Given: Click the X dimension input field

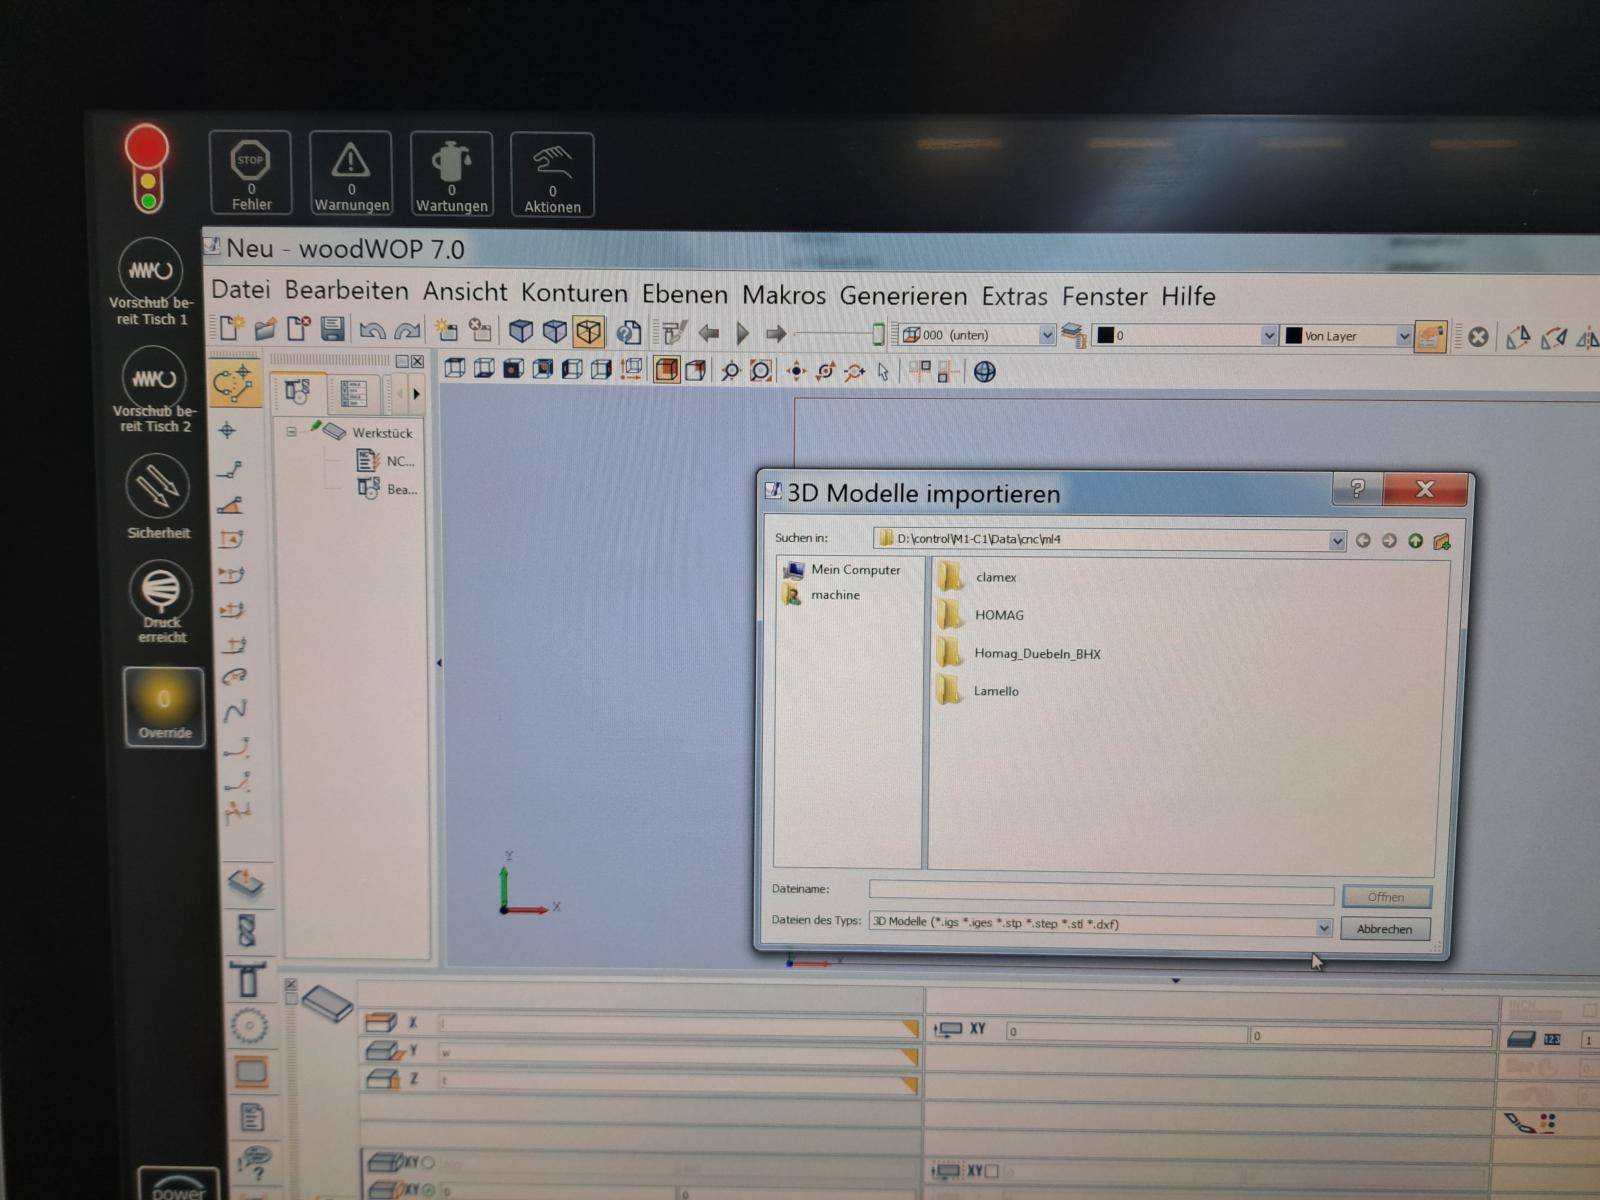Looking at the screenshot, I should [x=678, y=1025].
